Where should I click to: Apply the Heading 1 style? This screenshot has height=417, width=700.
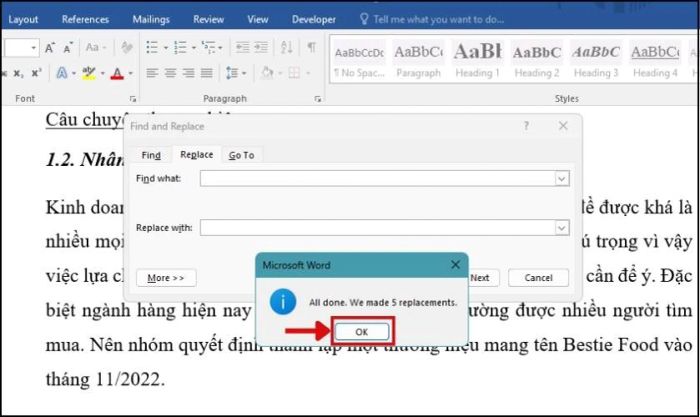[x=477, y=60]
